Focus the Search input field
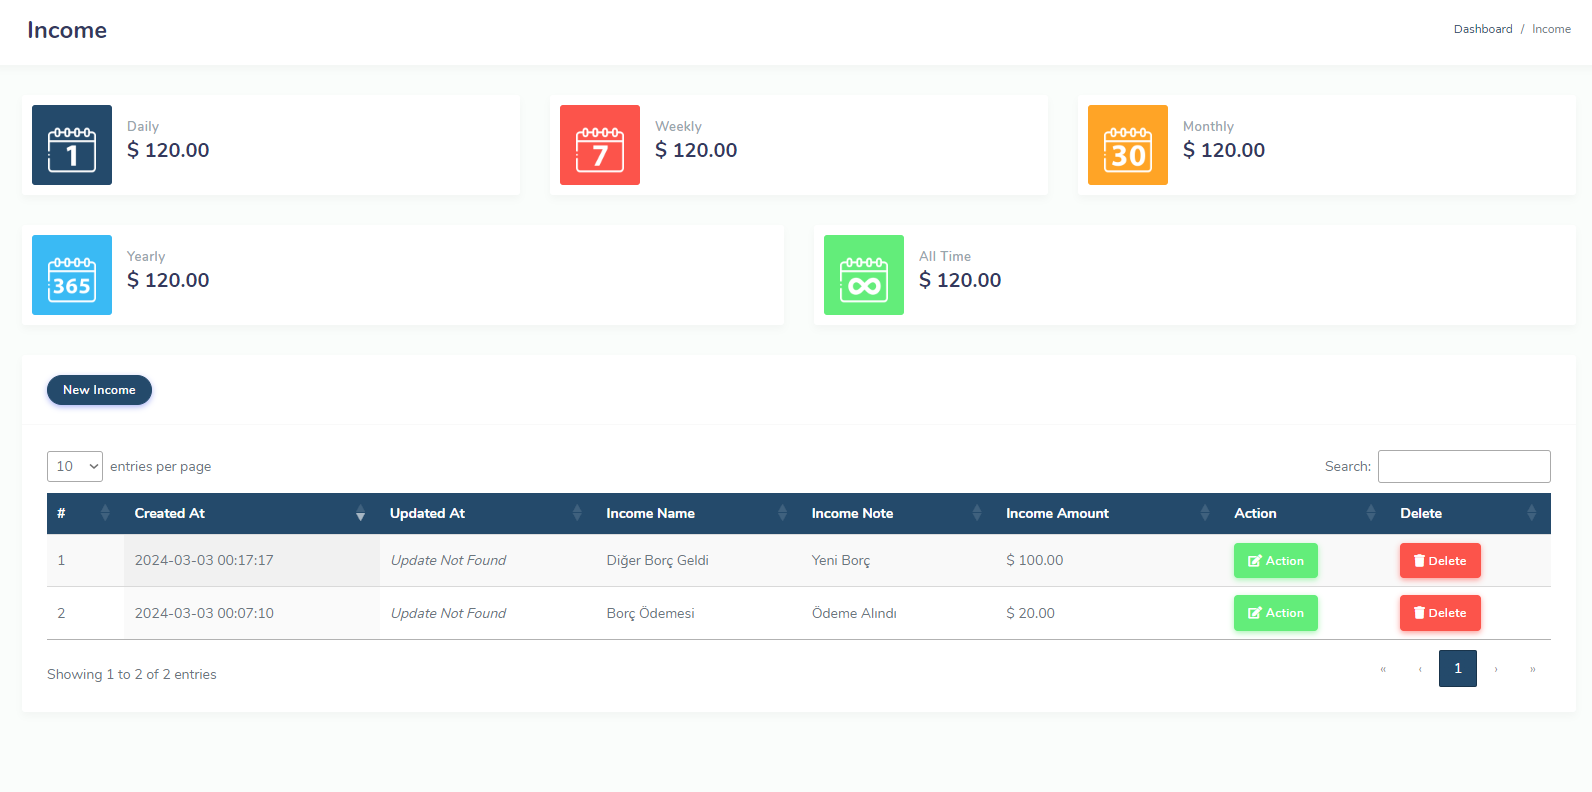This screenshot has height=792, width=1592. [x=1464, y=466]
